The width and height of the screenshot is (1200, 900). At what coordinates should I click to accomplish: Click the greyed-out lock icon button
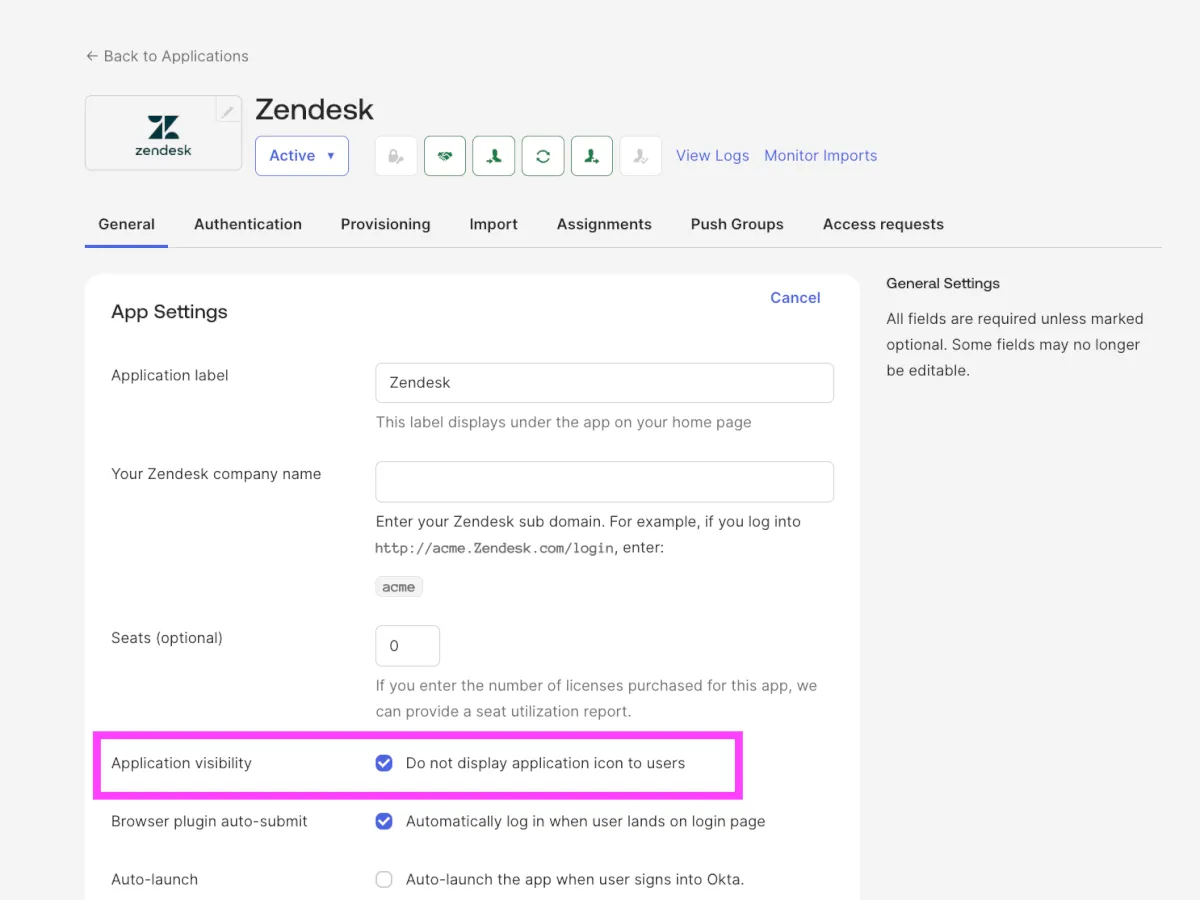coord(396,156)
